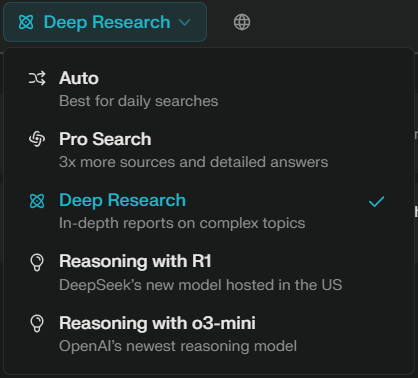Click the shuffle icon beside Auto
Image resolution: width=418 pixels, height=378 pixels.
pos(37,78)
